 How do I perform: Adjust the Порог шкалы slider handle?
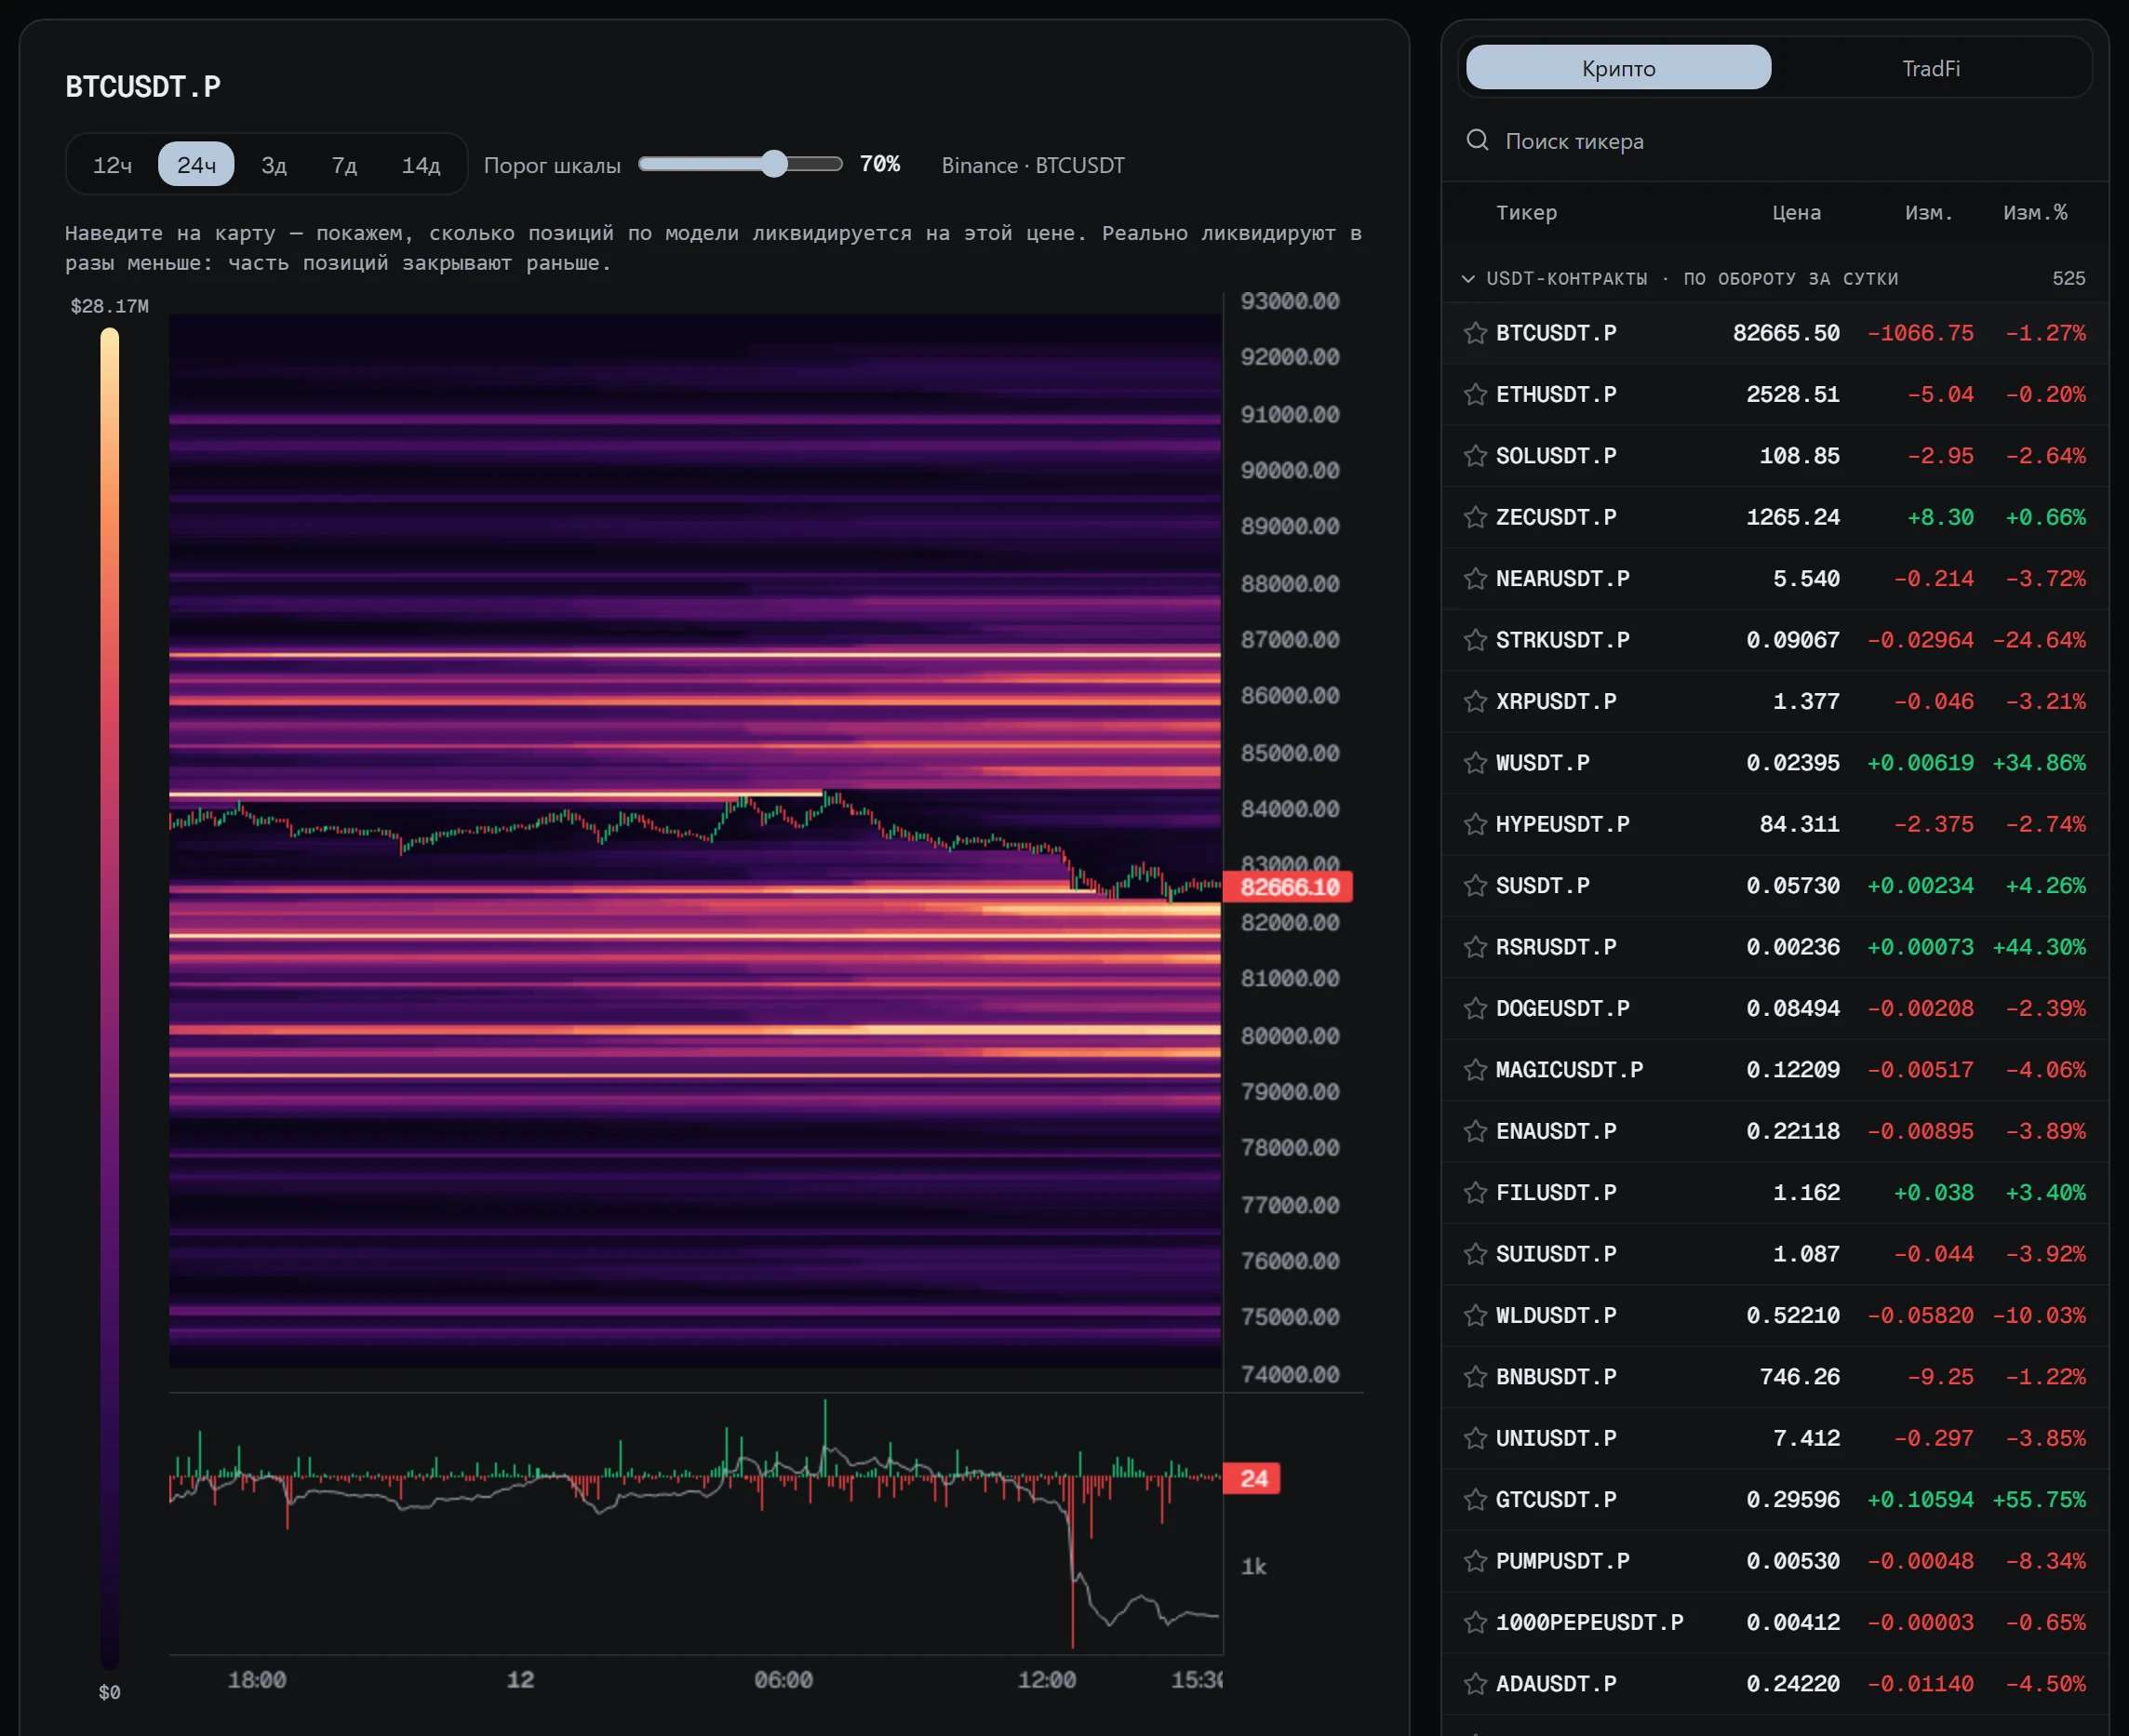(774, 164)
